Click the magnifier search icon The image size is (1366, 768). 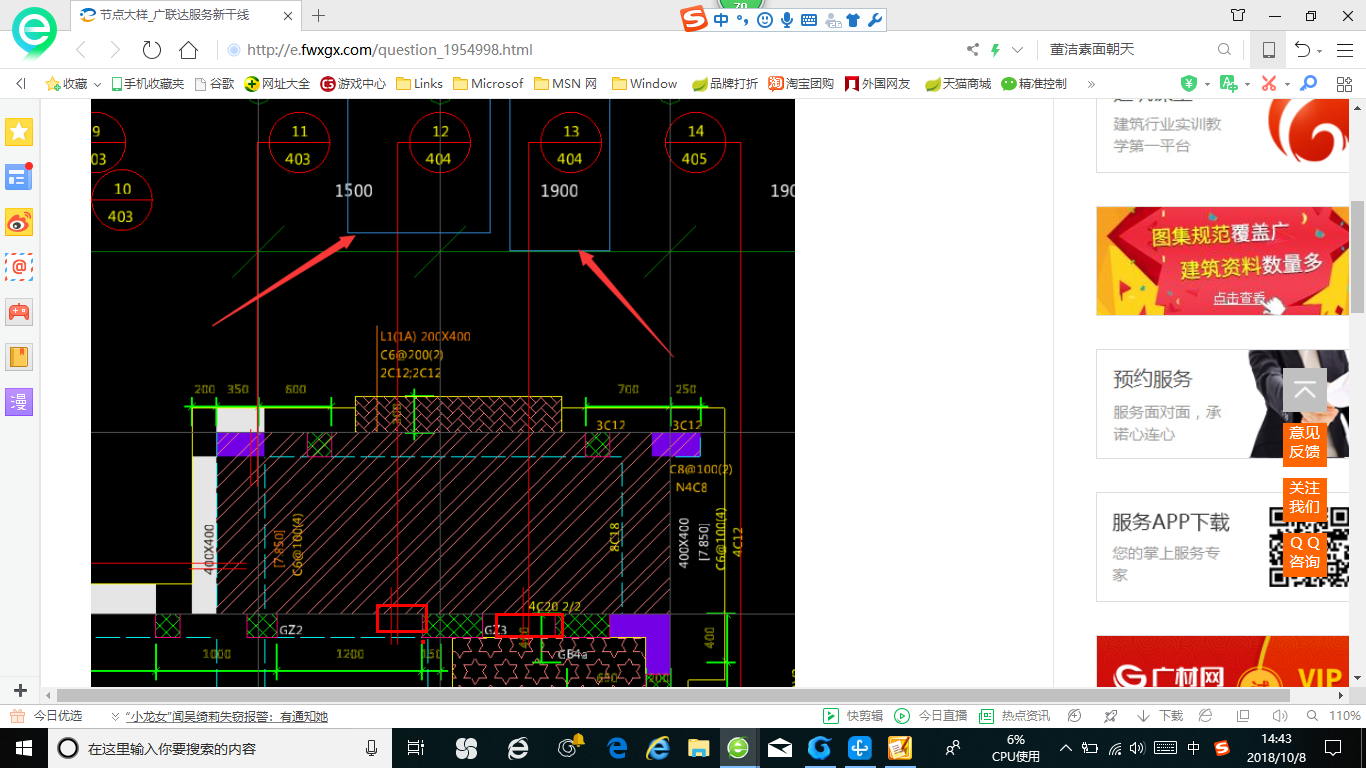click(1224, 50)
